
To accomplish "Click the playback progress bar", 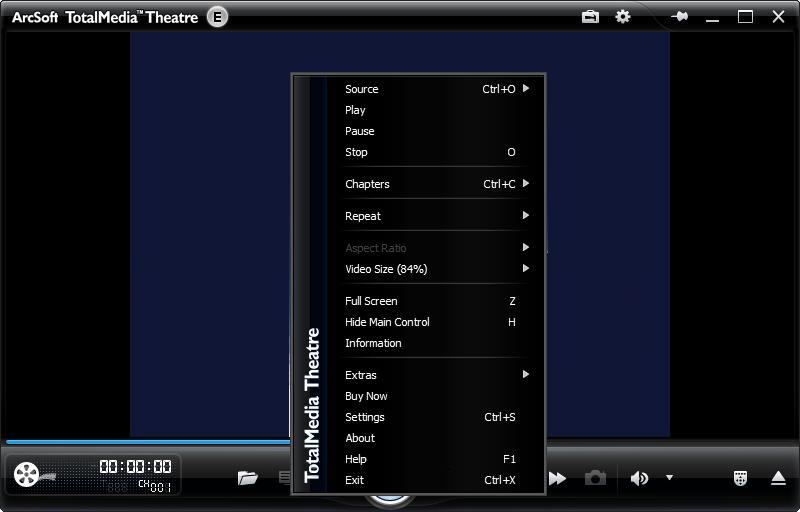I will (x=148, y=442).
